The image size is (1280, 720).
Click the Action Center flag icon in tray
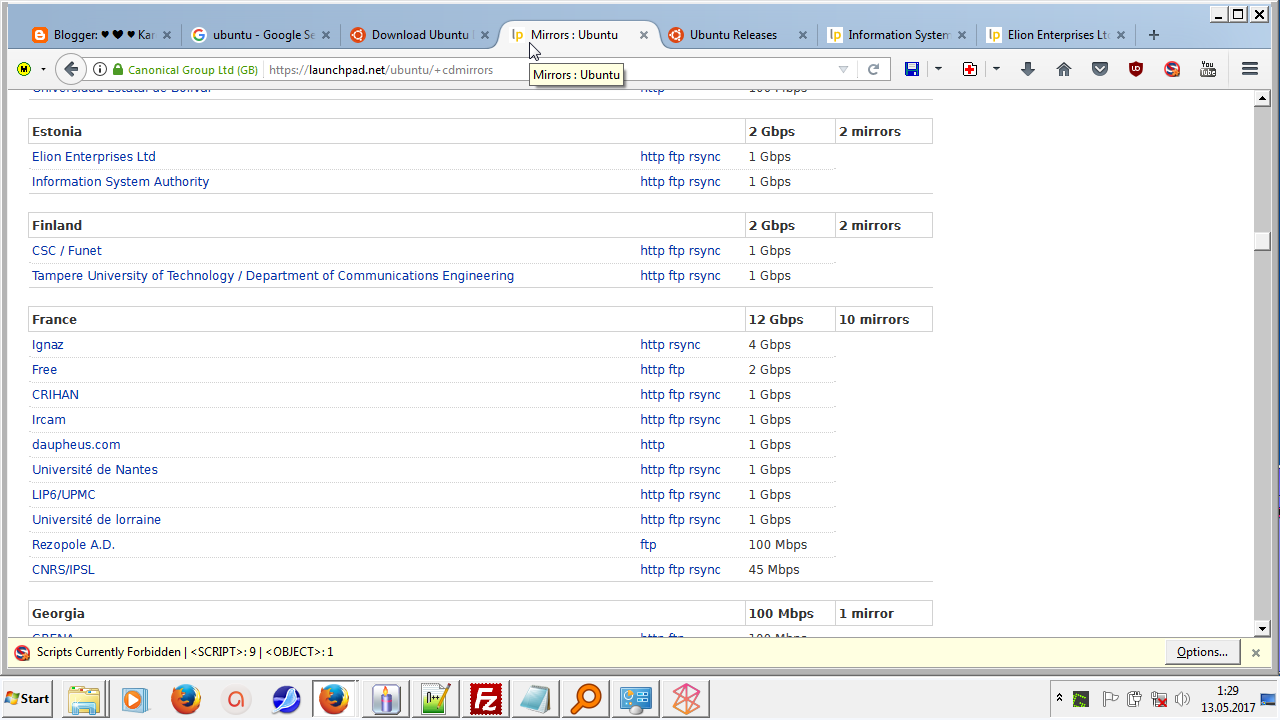point(1110,699)
